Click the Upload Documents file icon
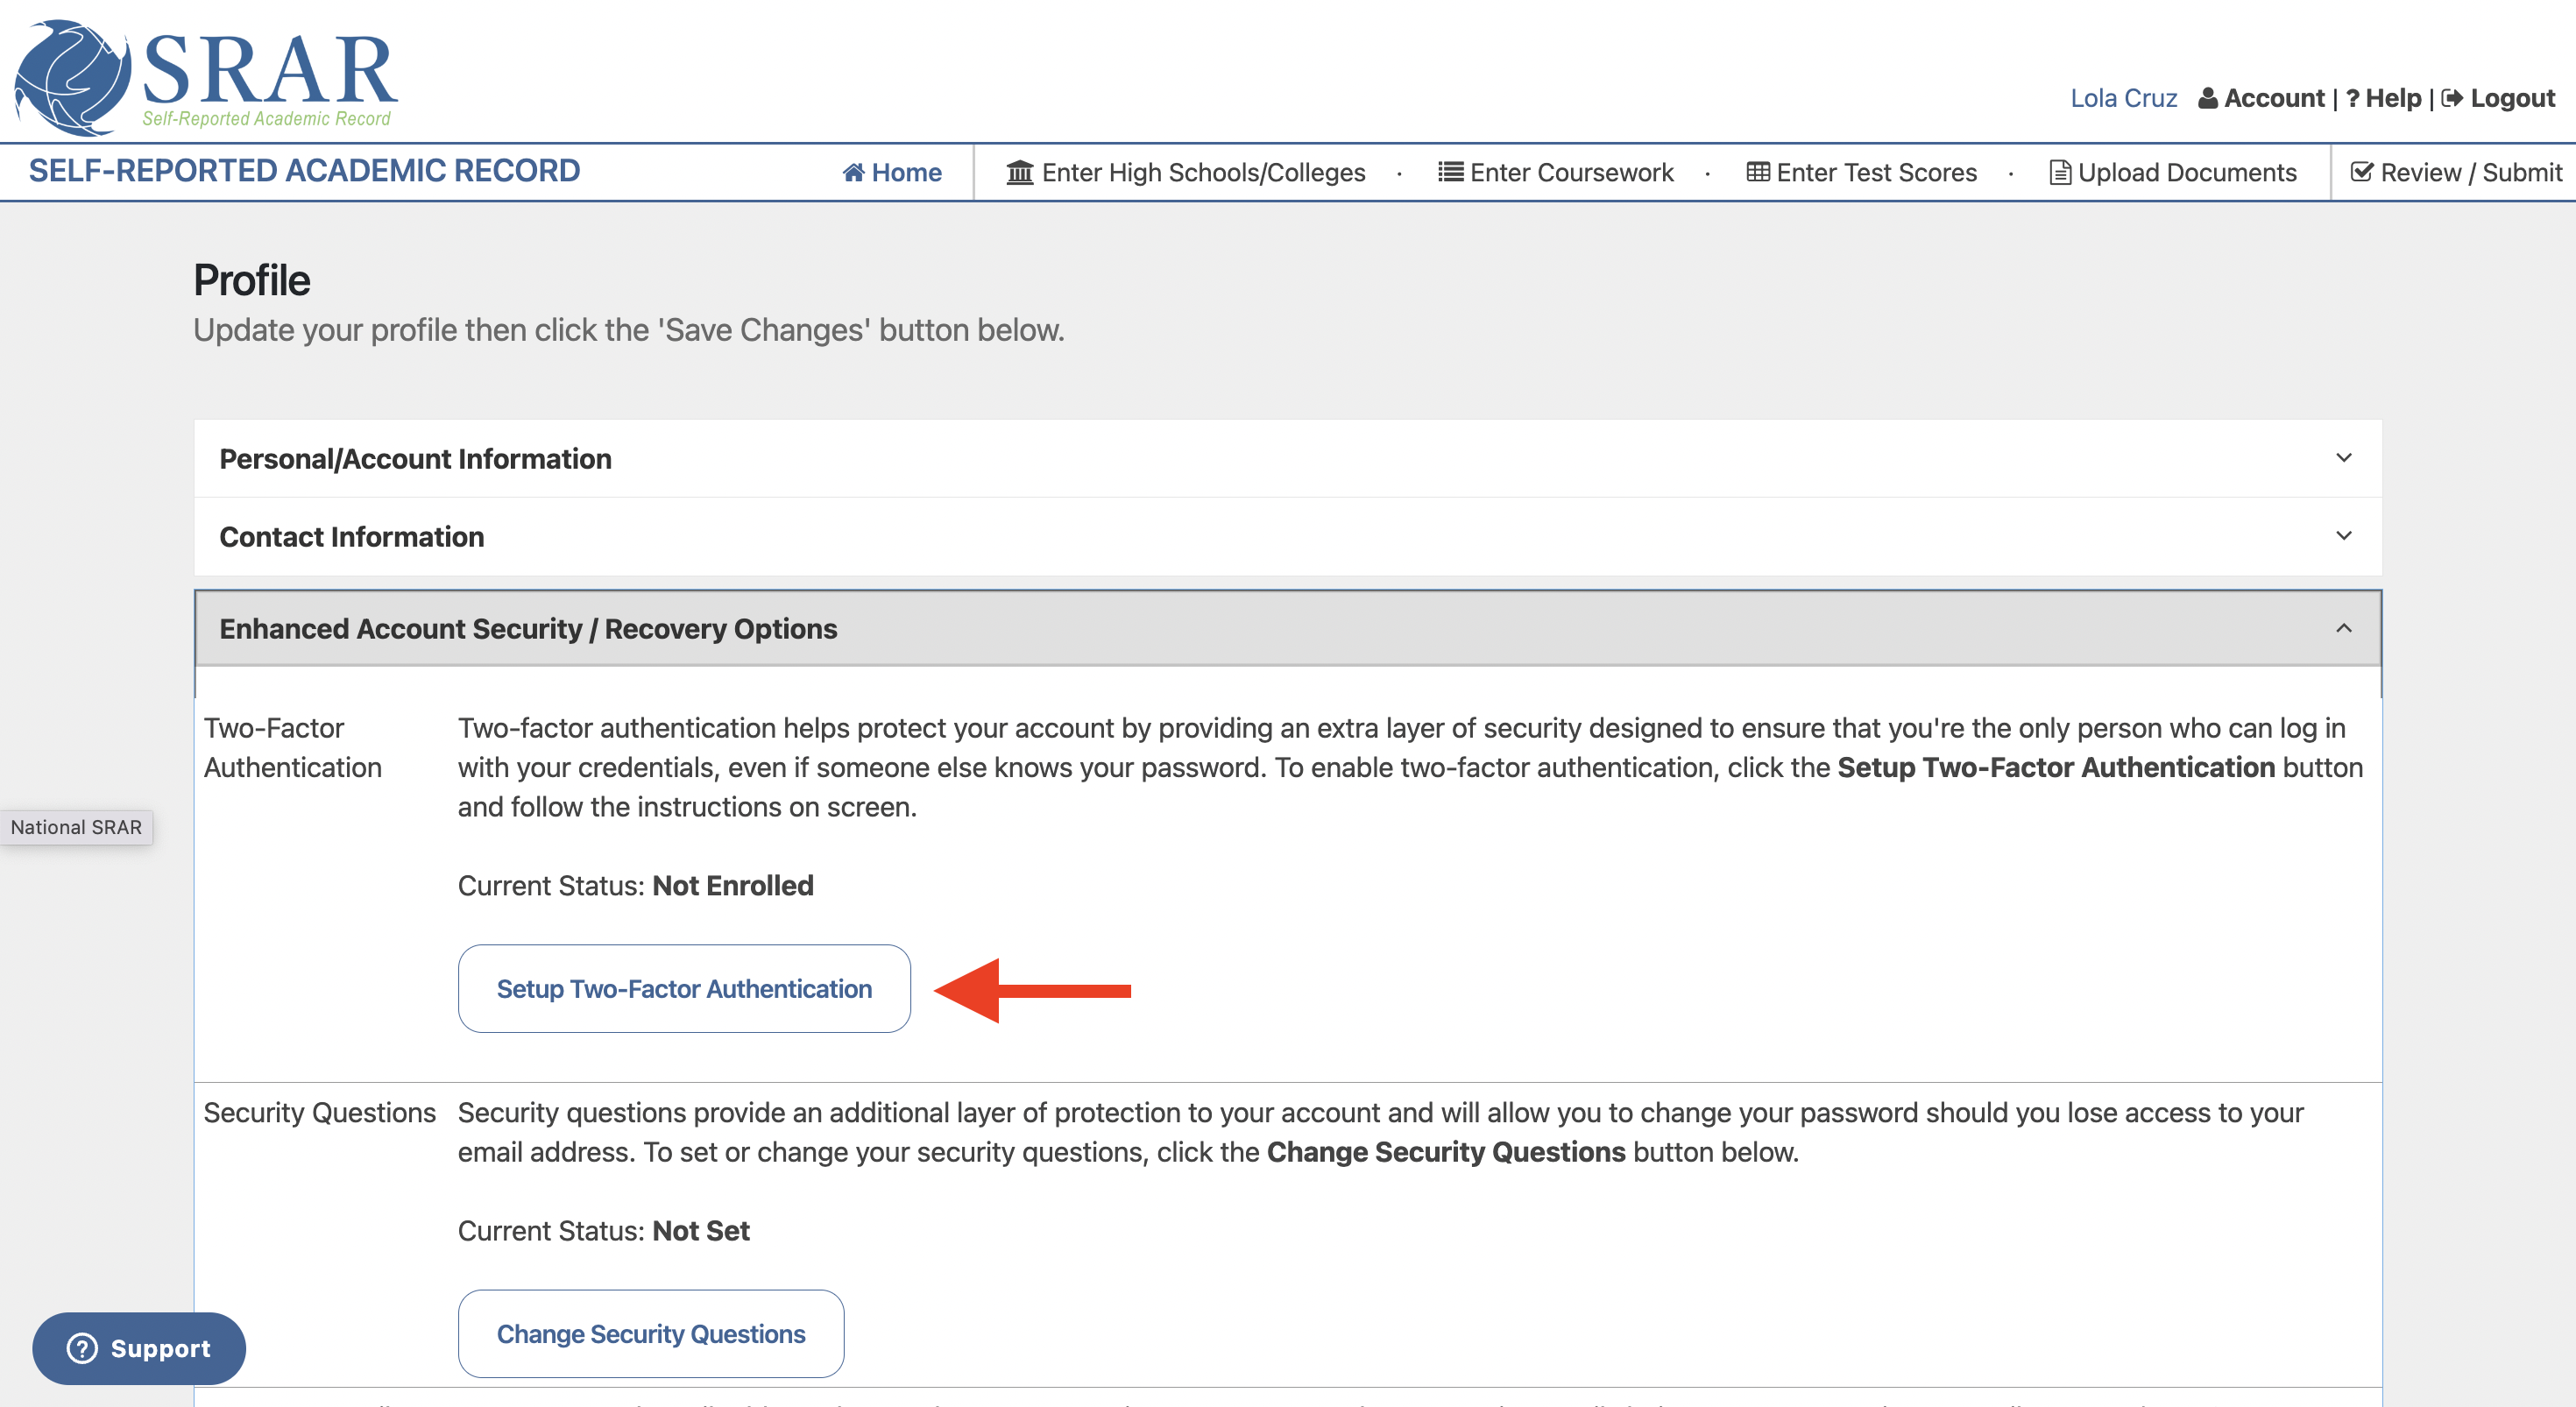 [2059, 173]
